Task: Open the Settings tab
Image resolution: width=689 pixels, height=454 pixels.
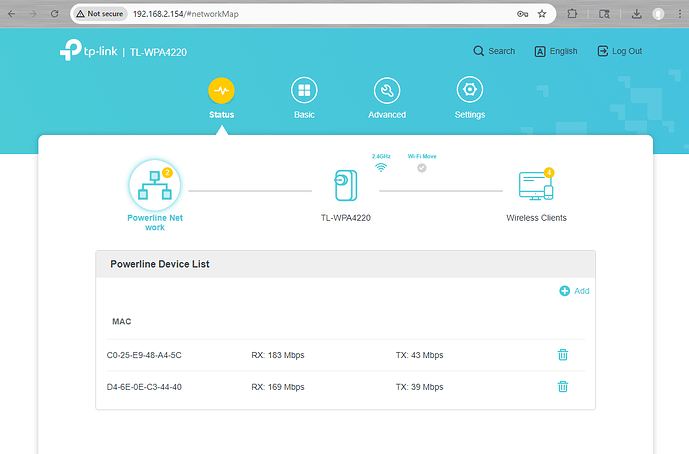Action: click(x=470, y=98)
